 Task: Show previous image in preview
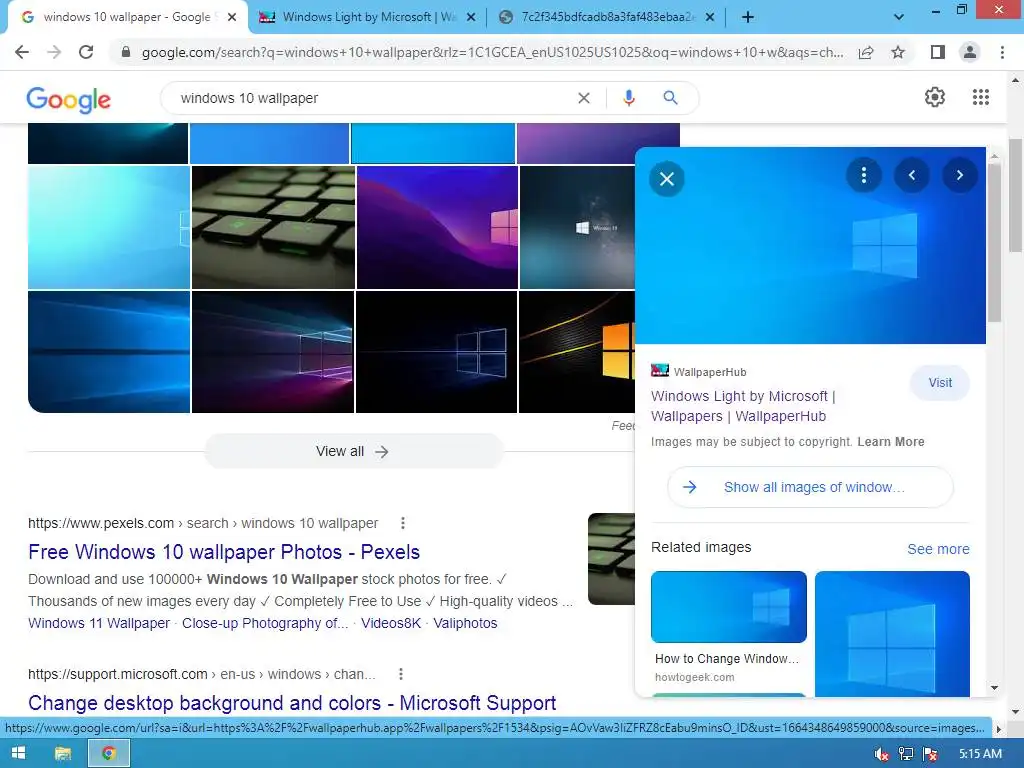(912, 175)
